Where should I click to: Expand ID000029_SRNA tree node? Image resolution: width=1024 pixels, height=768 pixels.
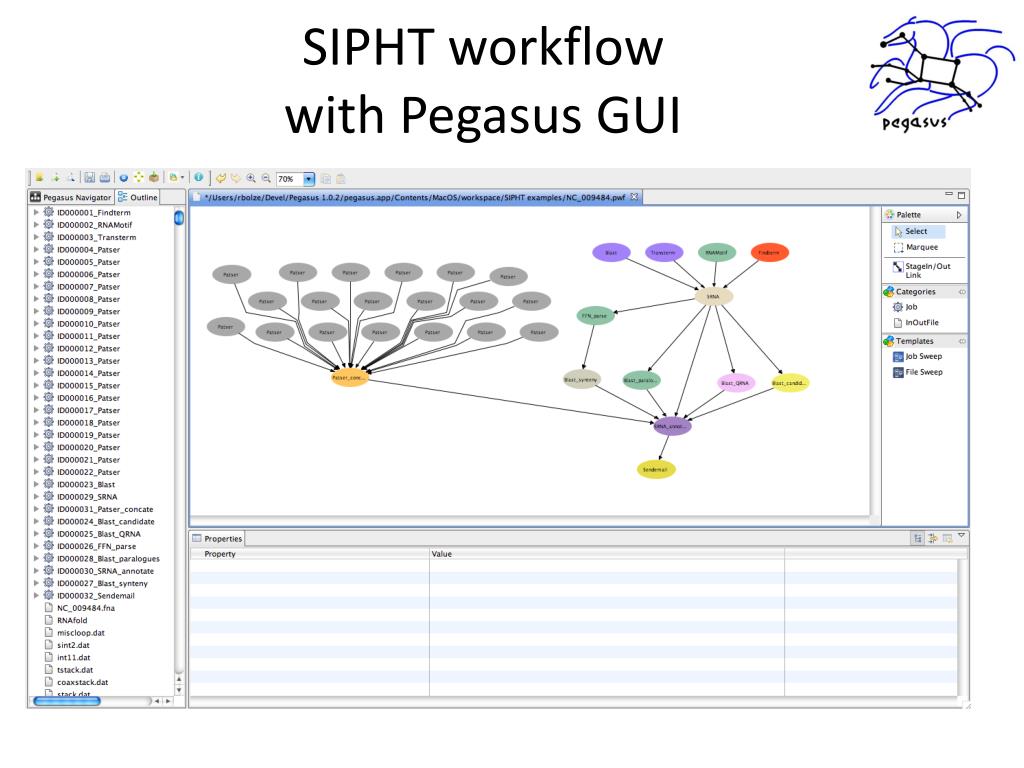pyautogui.click(x=36, y=497)
